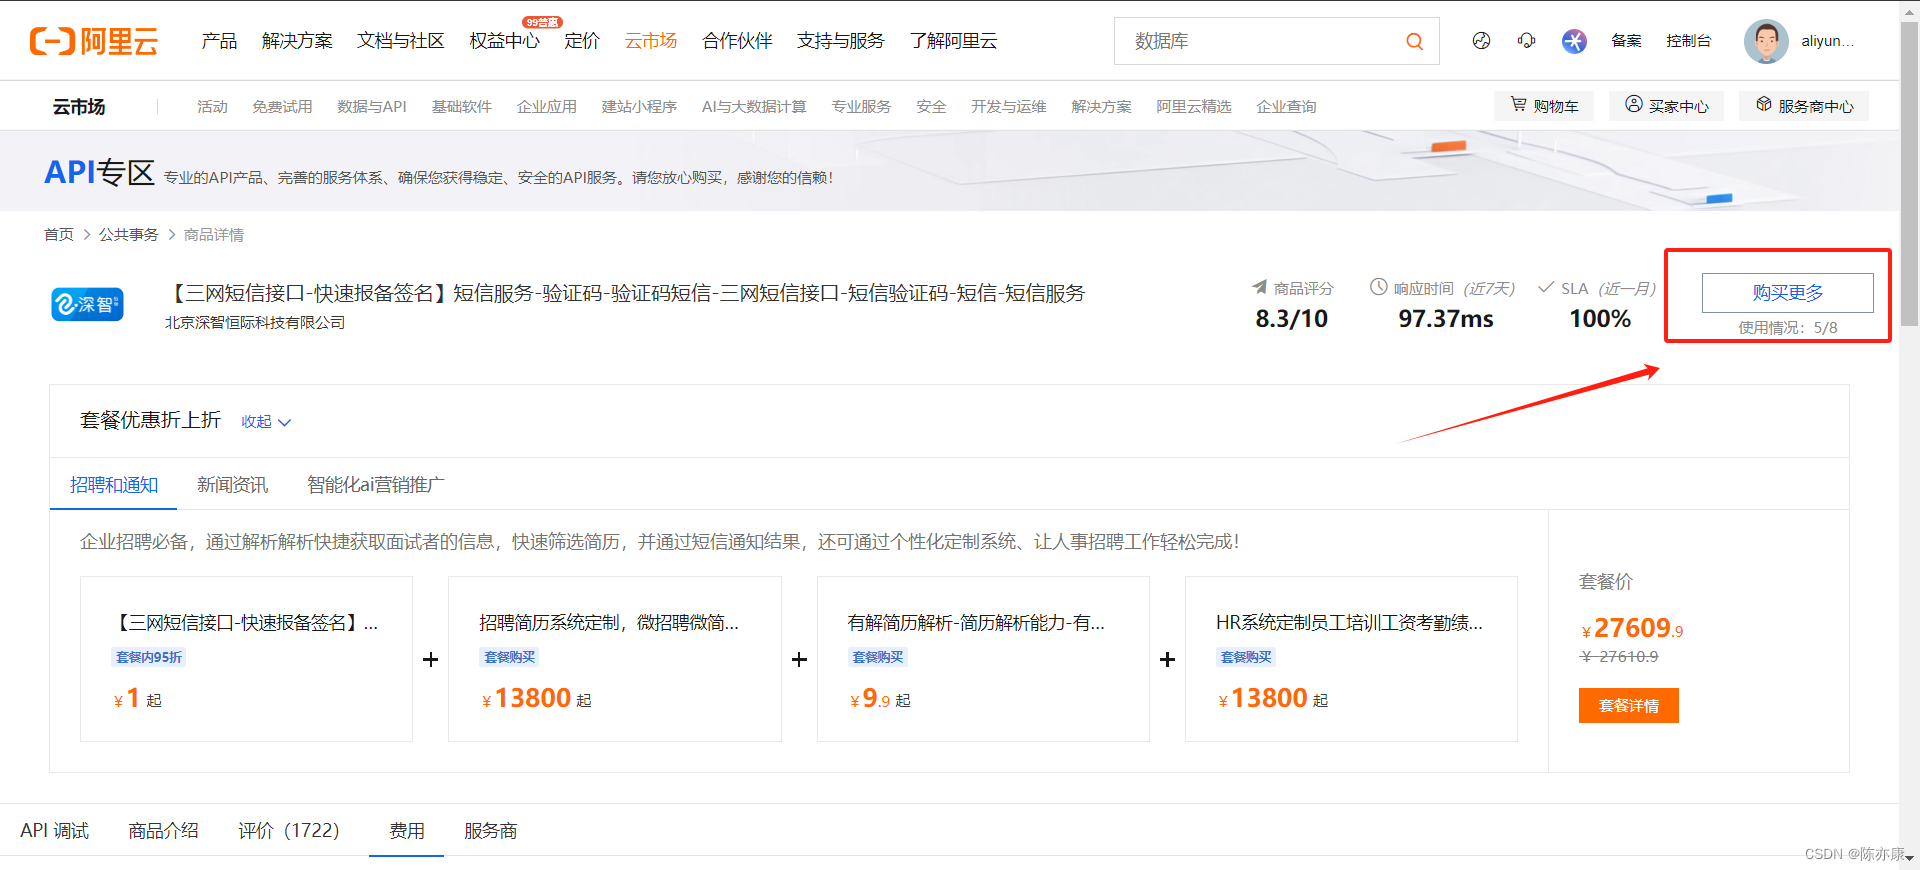Click the SLA checkmark icon
Image resolution: width=1920 pixels, height=870 pixels.
click(1546, 287)
